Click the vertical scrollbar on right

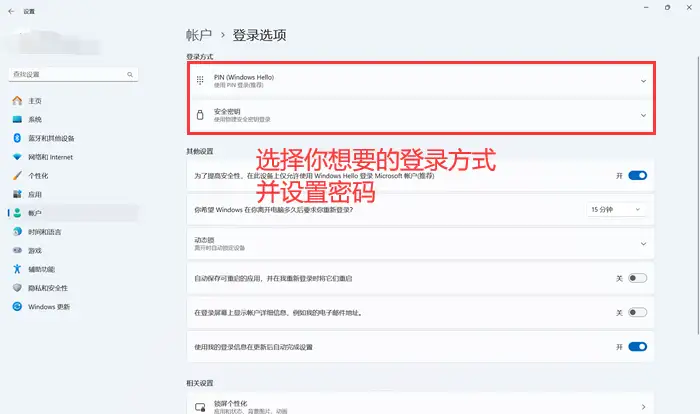[698, 195]
